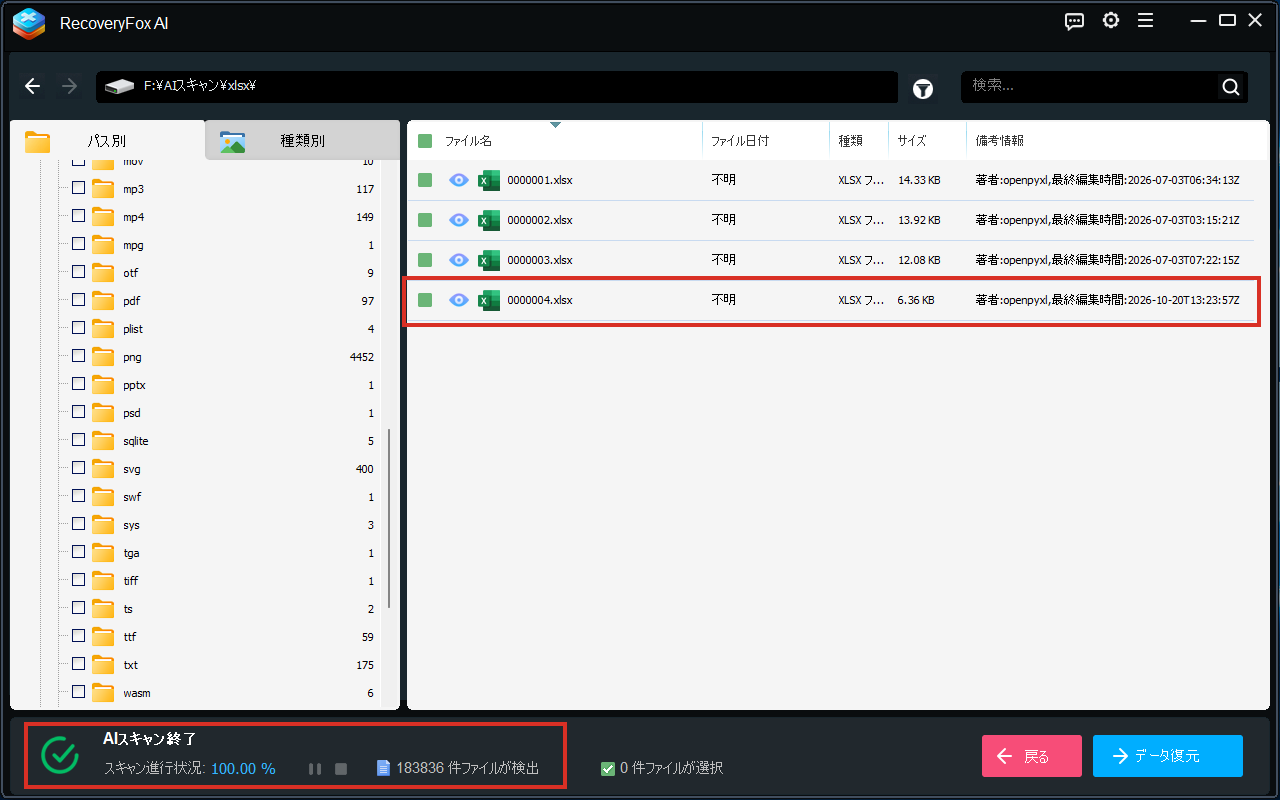The image size is (1280, 800).
Task: Open the hamburger menu in title bar
Action: 1146,21
